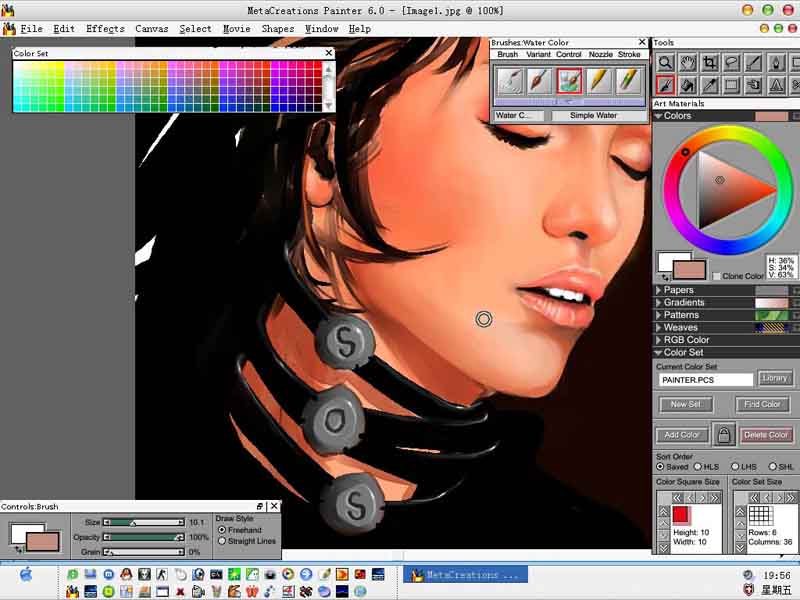This screenshot has width=800, height=600.
Task: Pick the green-yellow crayon brush icon
Action: click(628, 81)
